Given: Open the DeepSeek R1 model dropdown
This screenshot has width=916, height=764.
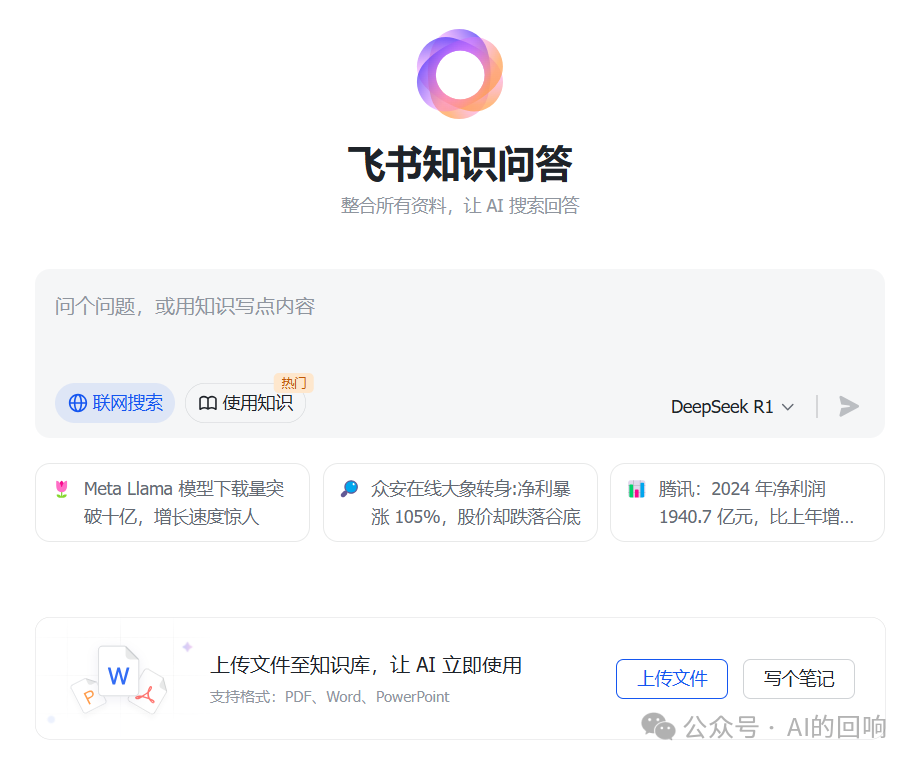Looking at the screenshot, I should [732, 407].
